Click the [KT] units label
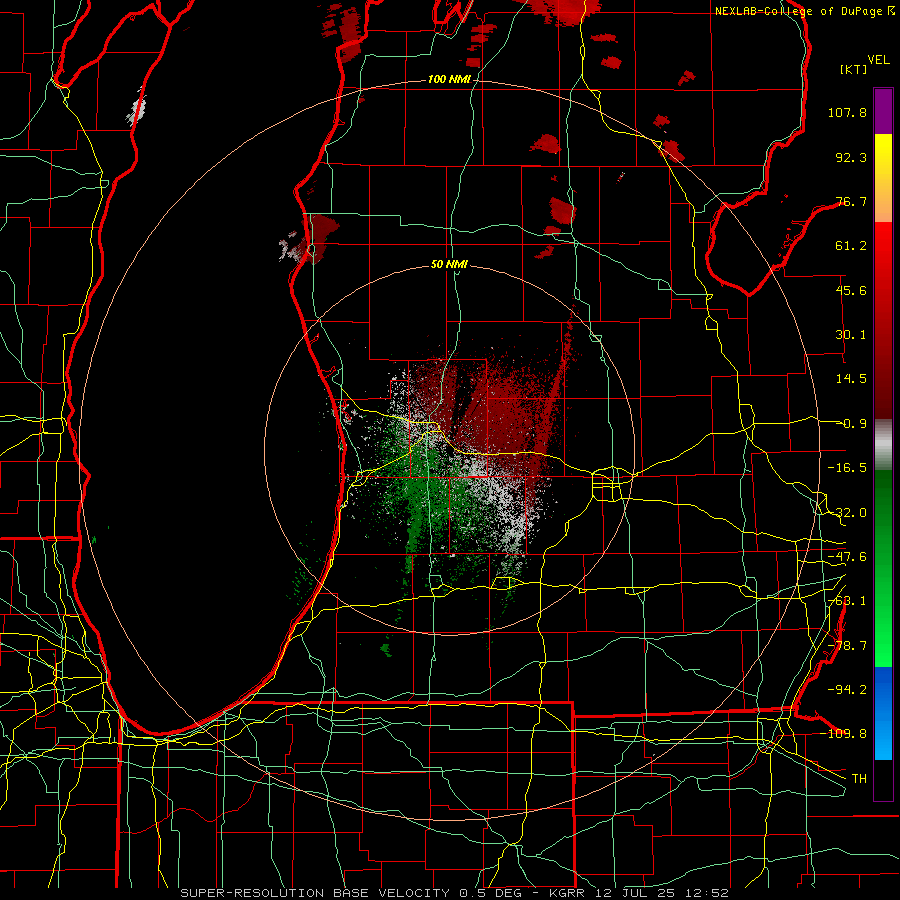Viewport: 900px width, 900px height. pyautogui.click(x=854, y=69)
